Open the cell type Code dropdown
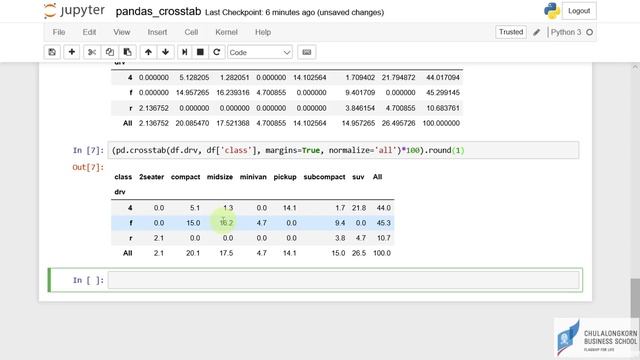 pos(260,52)
